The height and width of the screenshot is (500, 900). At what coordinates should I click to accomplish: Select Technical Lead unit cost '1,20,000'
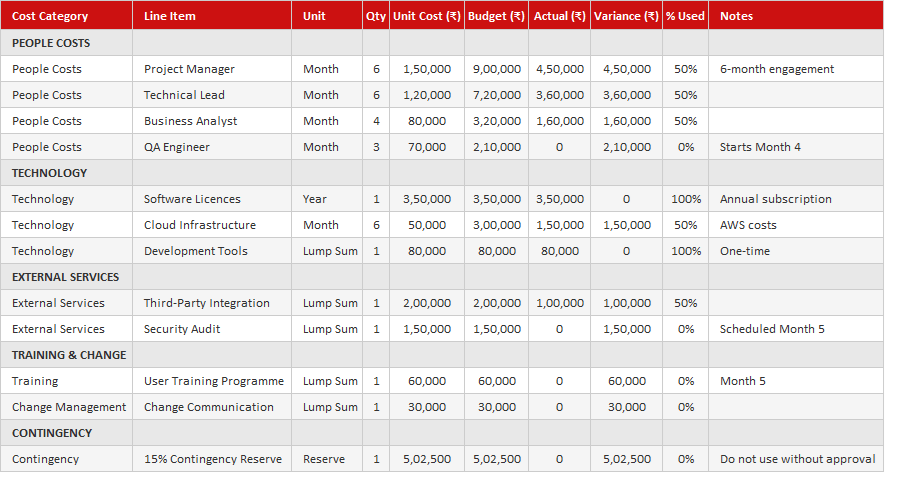[427, 95]
